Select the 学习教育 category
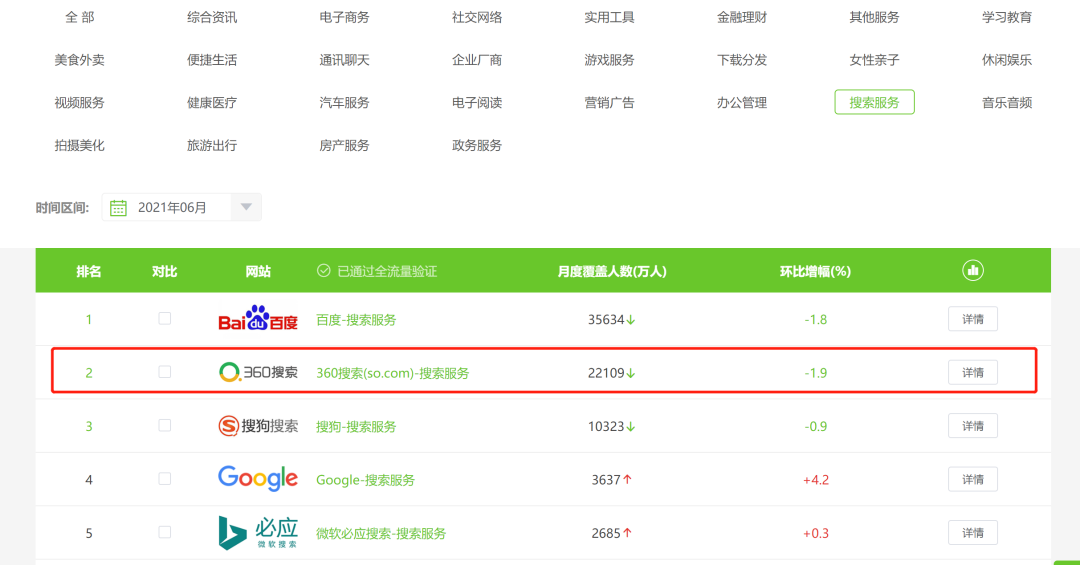Viewport: 1080px width, 565px height. pyautogui.click(x=1007, y=17)
